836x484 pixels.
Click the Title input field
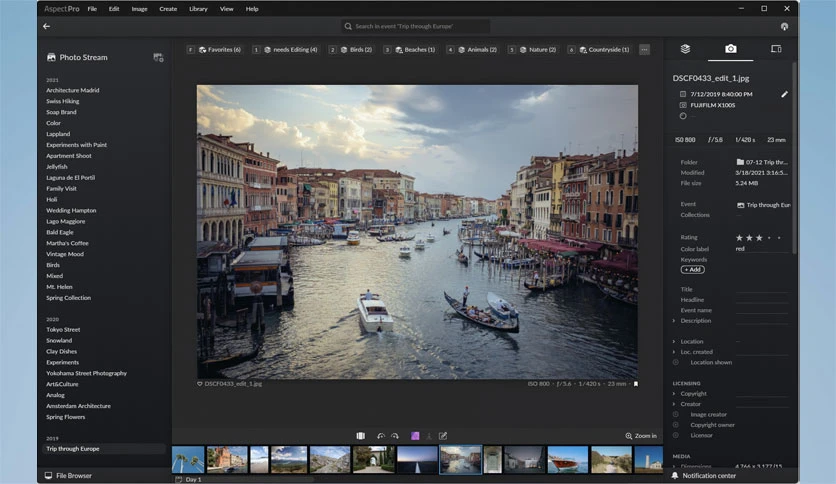(762, 289)
